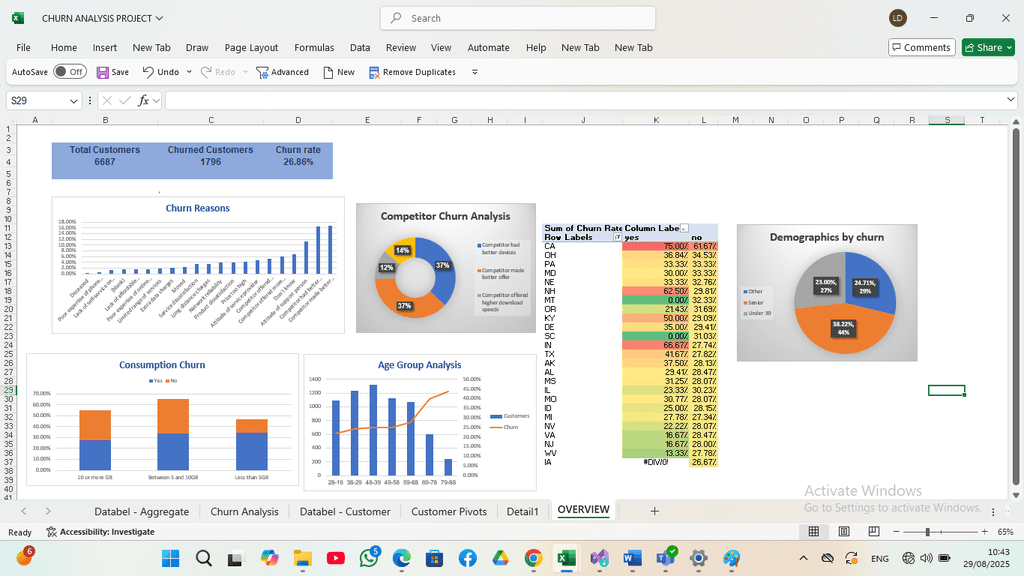
Task: Click the Remove Duplicates icon
Action: [x=375, y=72]
